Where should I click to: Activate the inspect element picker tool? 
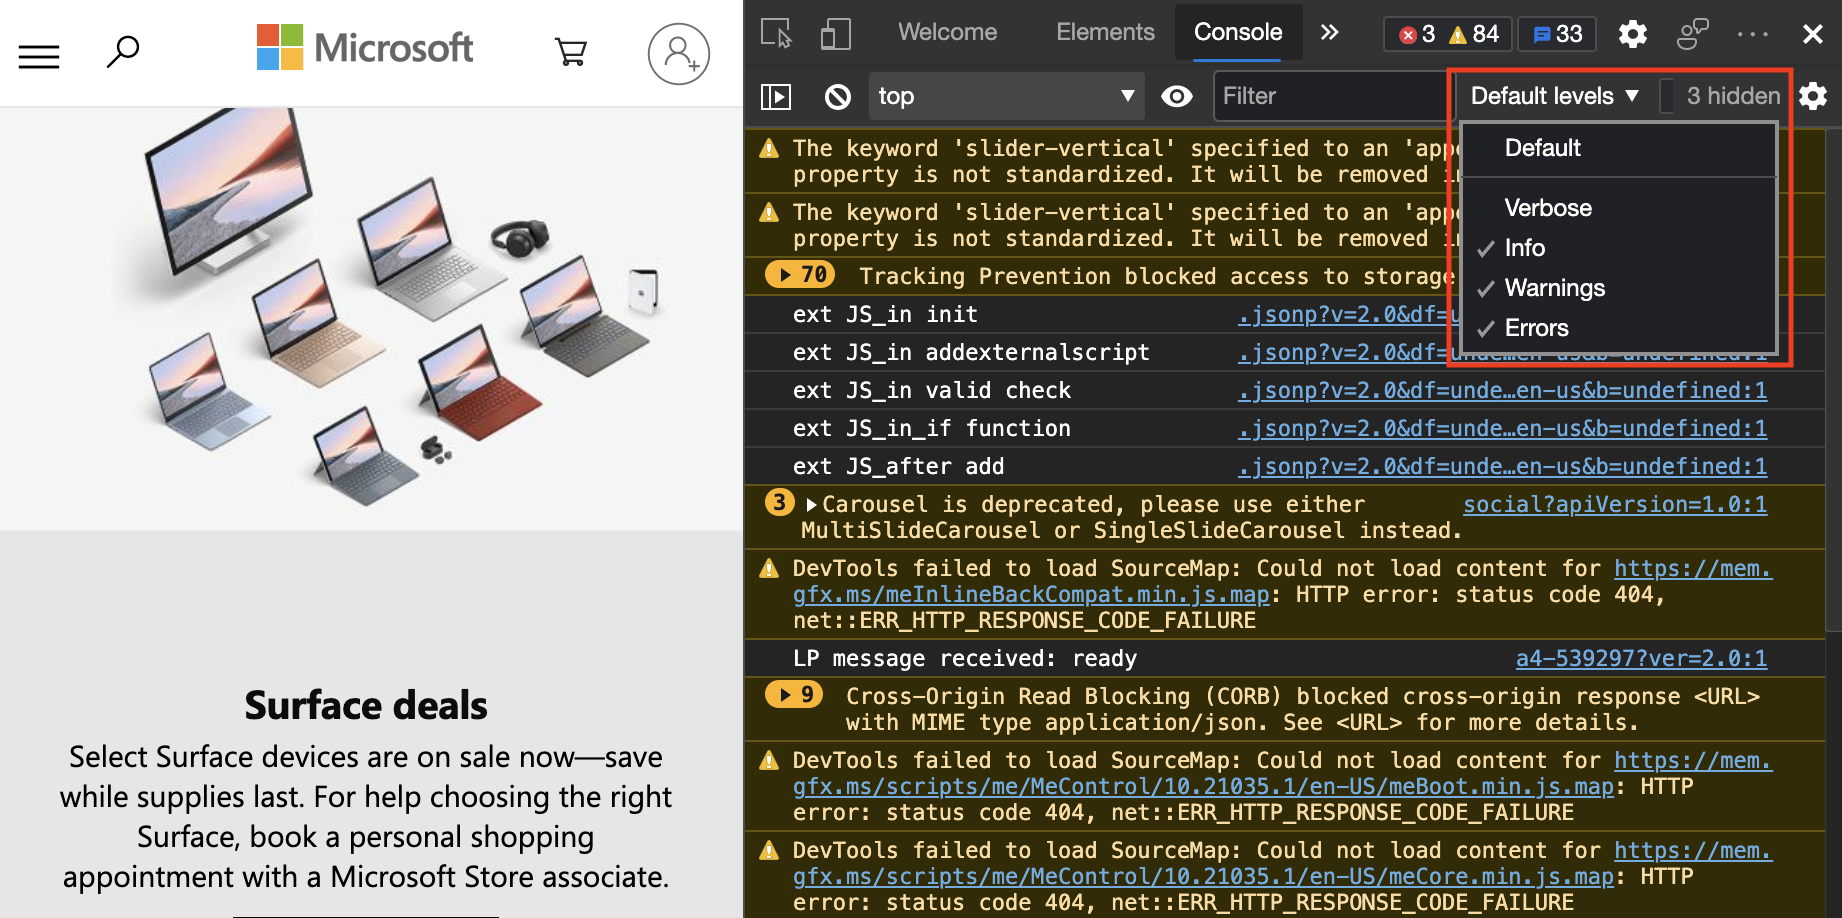pyautogui.click(x=774, y=33)
